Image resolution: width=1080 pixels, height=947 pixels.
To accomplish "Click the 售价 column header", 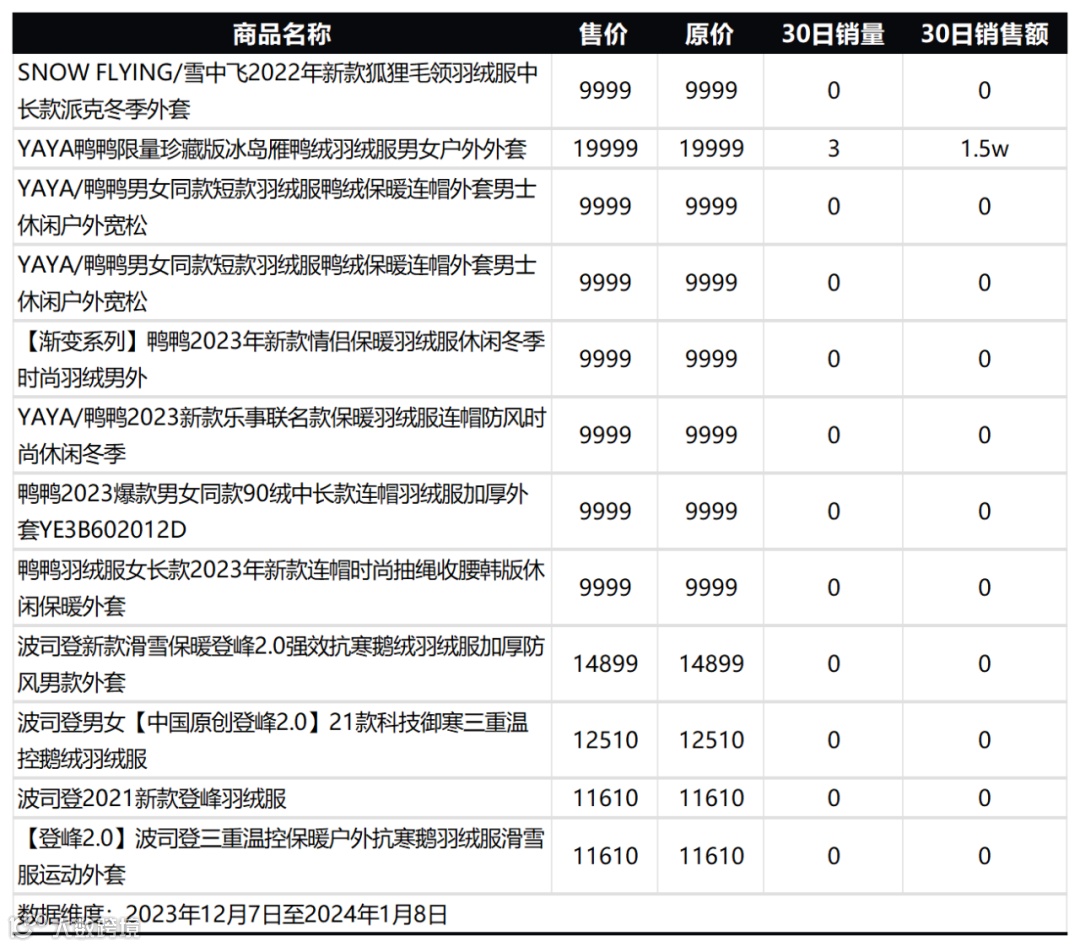I will pyautogui.click(x=604, y=34).
